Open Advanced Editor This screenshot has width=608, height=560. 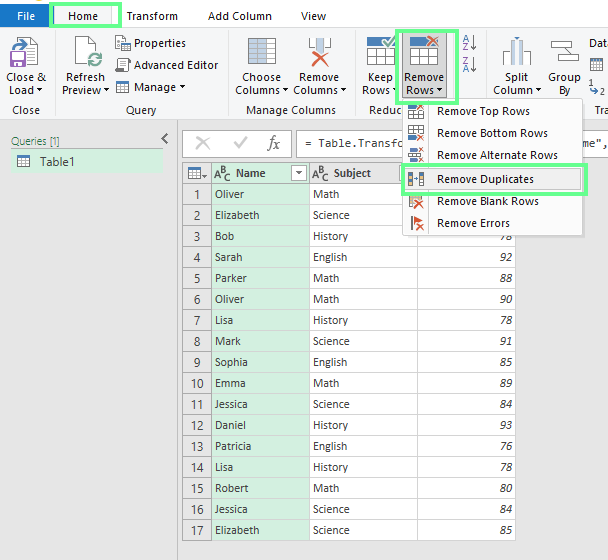coord(166,65)
